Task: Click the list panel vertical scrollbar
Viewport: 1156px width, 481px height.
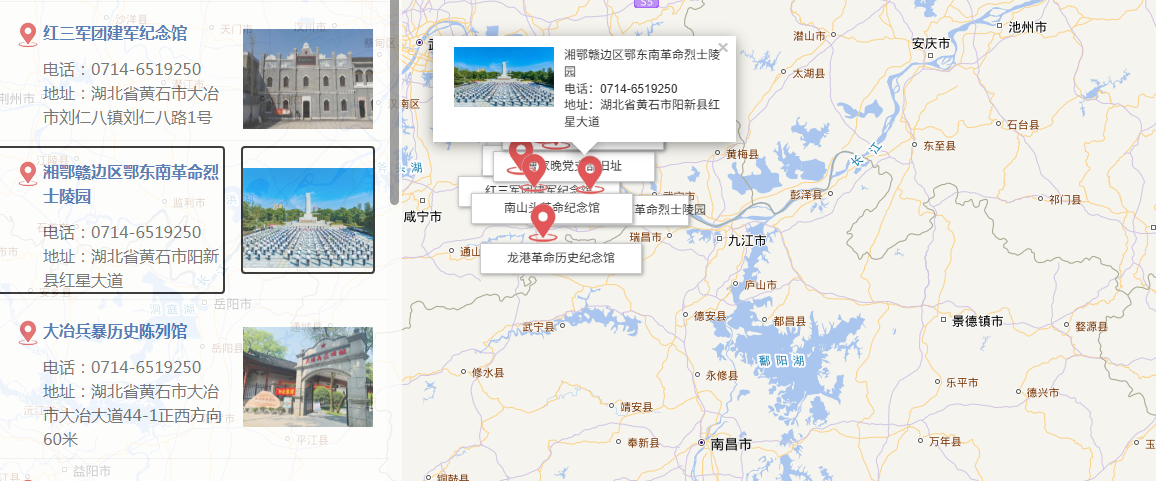Action: (x=394, y=102)
